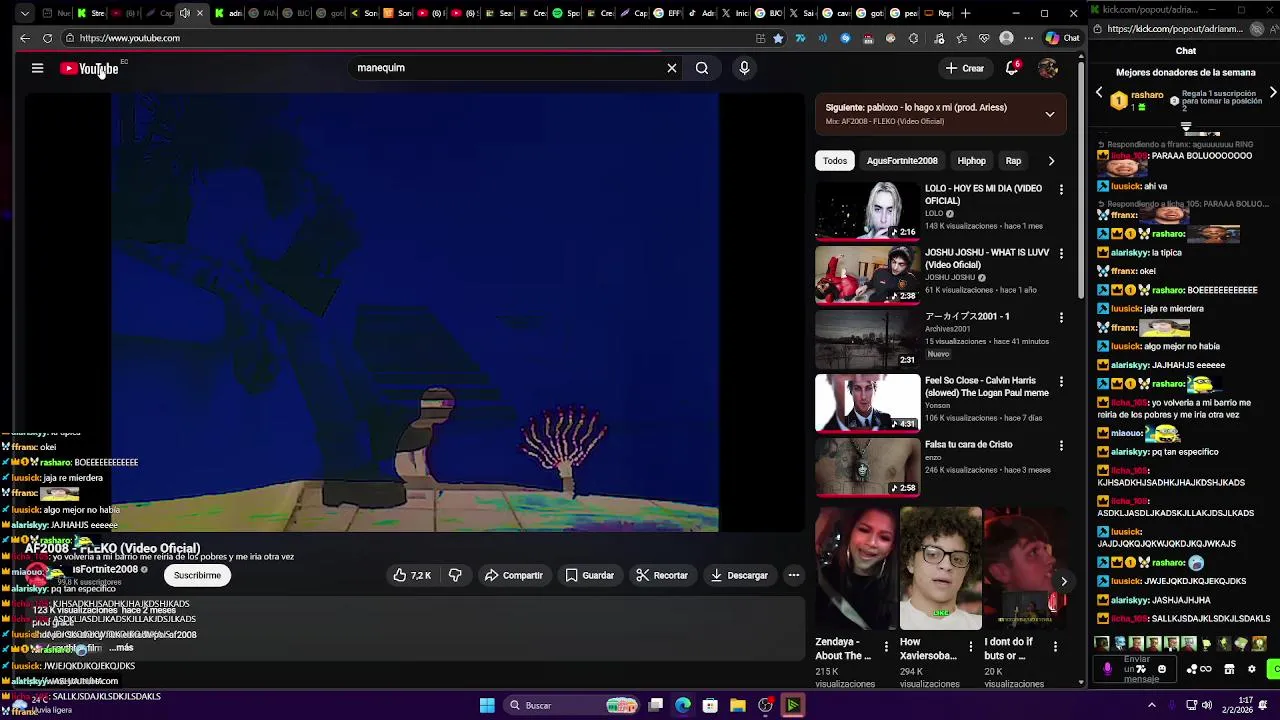Open the Edge profile avatar icon
The height and width of the screenshot is (720, 1280).
[x=1006, y=38]
